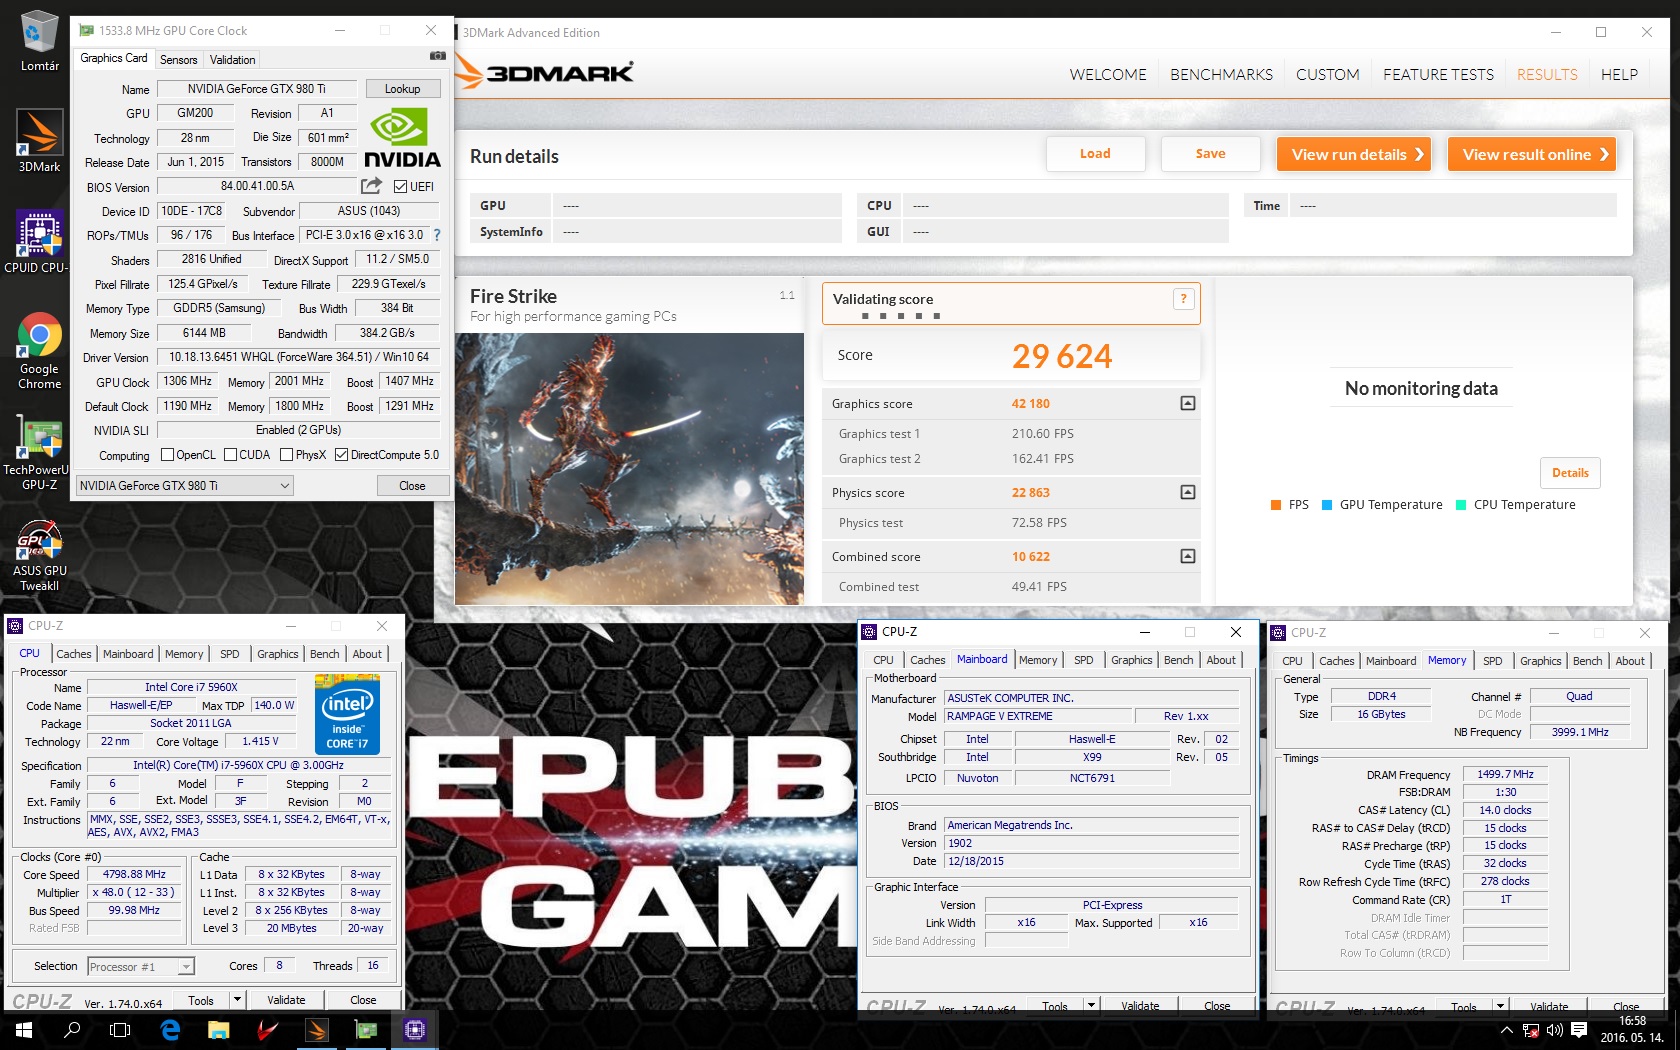Switch to GPU-Z via its taskbar icon
The height and width of the screenshot is (1050, 1680).
coord(366,1029)
